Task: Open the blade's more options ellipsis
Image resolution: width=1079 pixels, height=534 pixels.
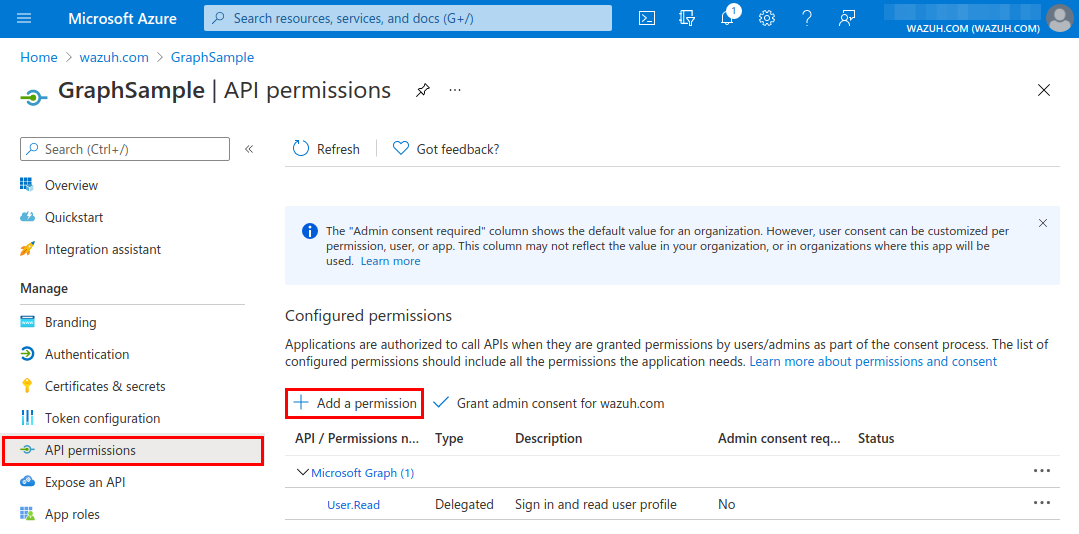Action: [x=455, y=90]
